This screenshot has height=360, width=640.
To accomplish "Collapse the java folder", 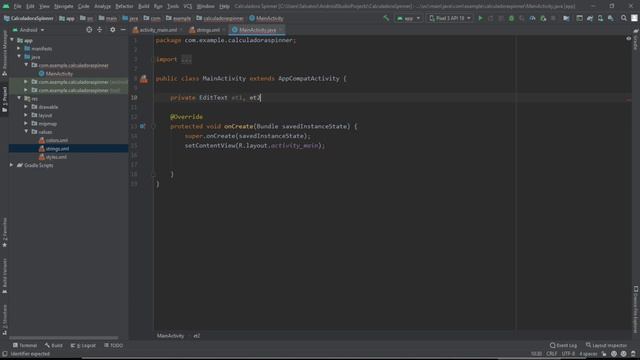I will coord(19,57).
